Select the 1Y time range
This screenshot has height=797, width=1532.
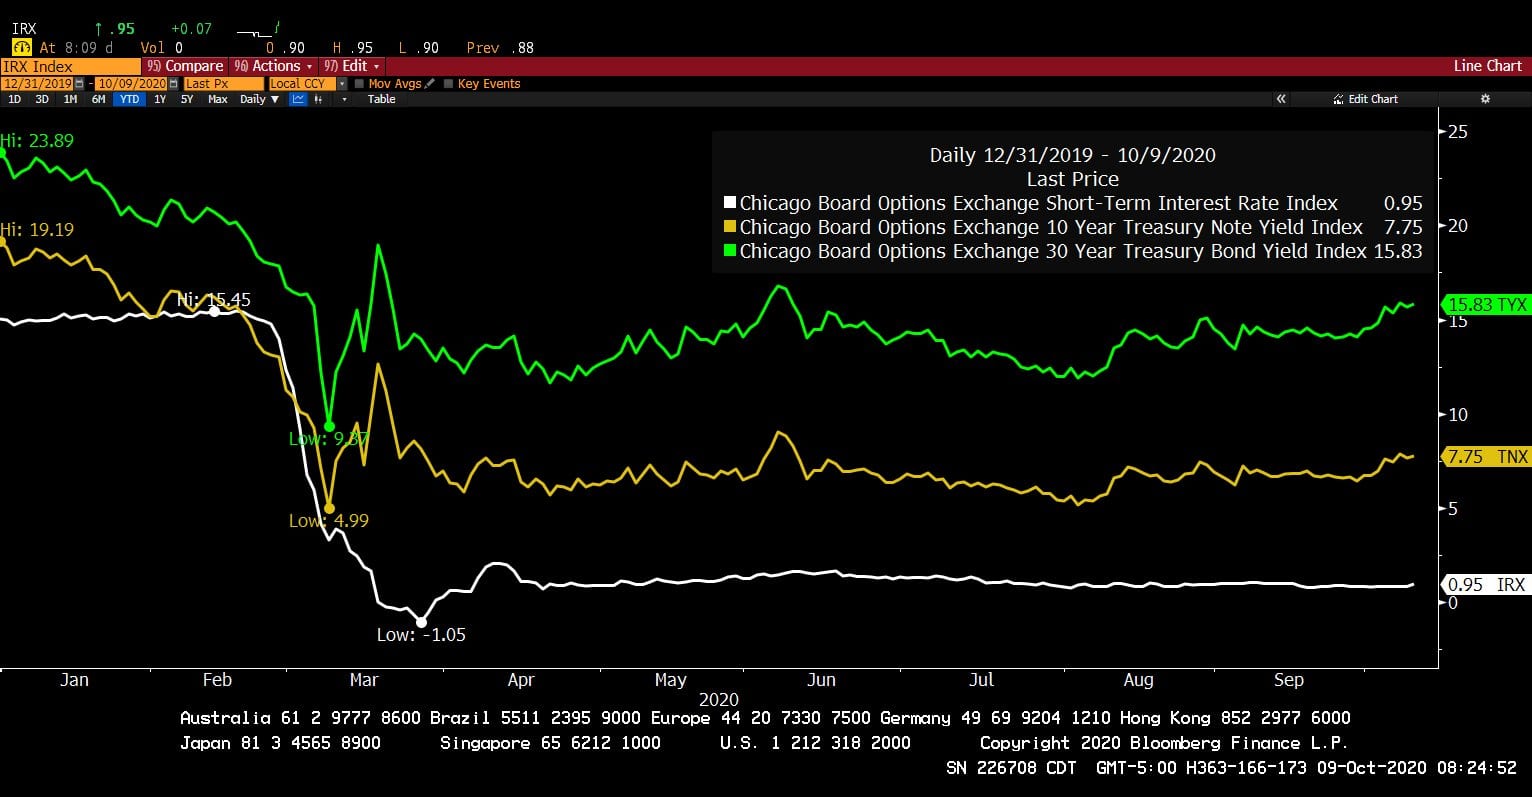pos(160,99)
